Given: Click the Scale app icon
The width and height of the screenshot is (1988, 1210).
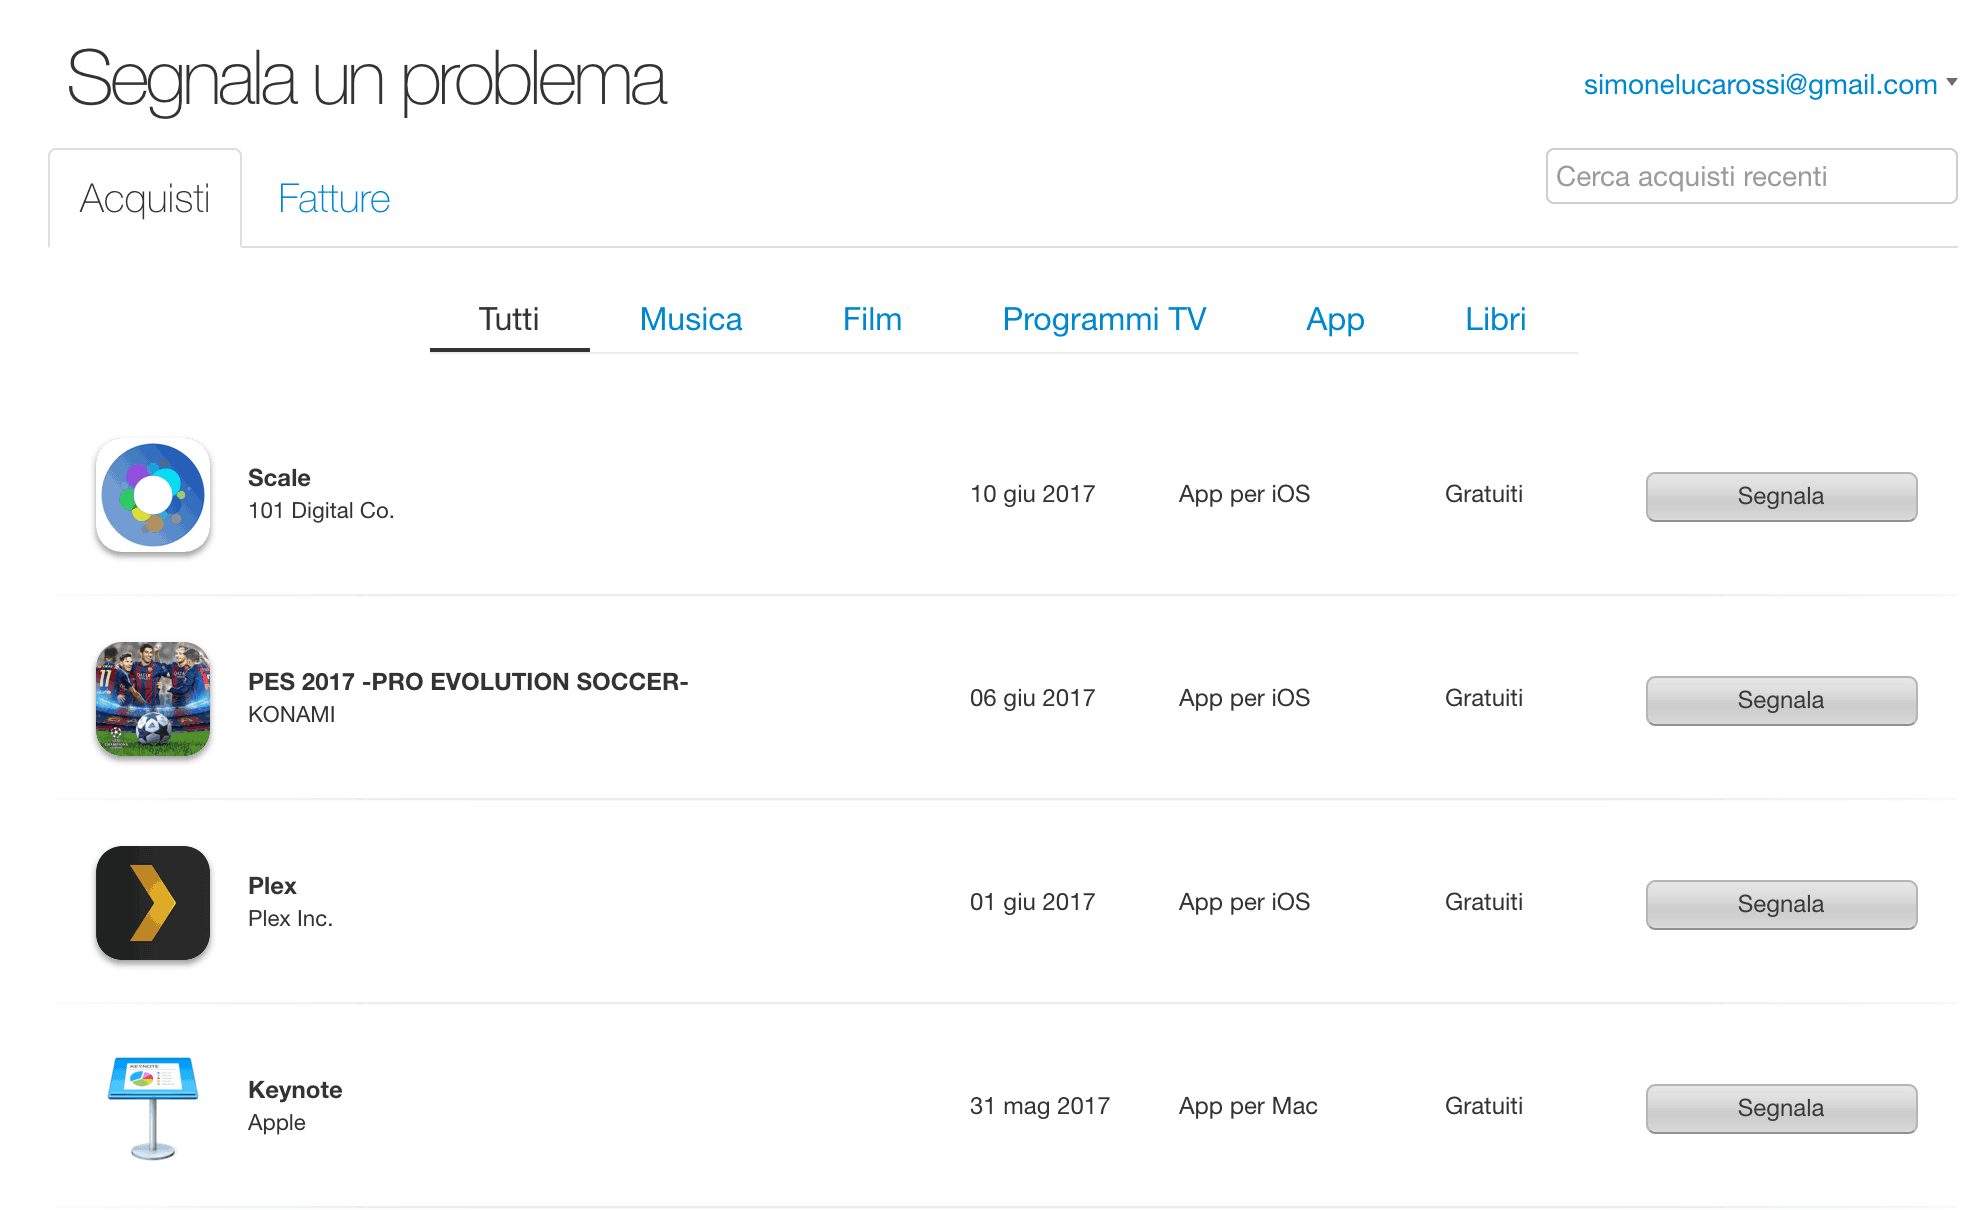Looking at the screenshot, I should click(153, 495).
